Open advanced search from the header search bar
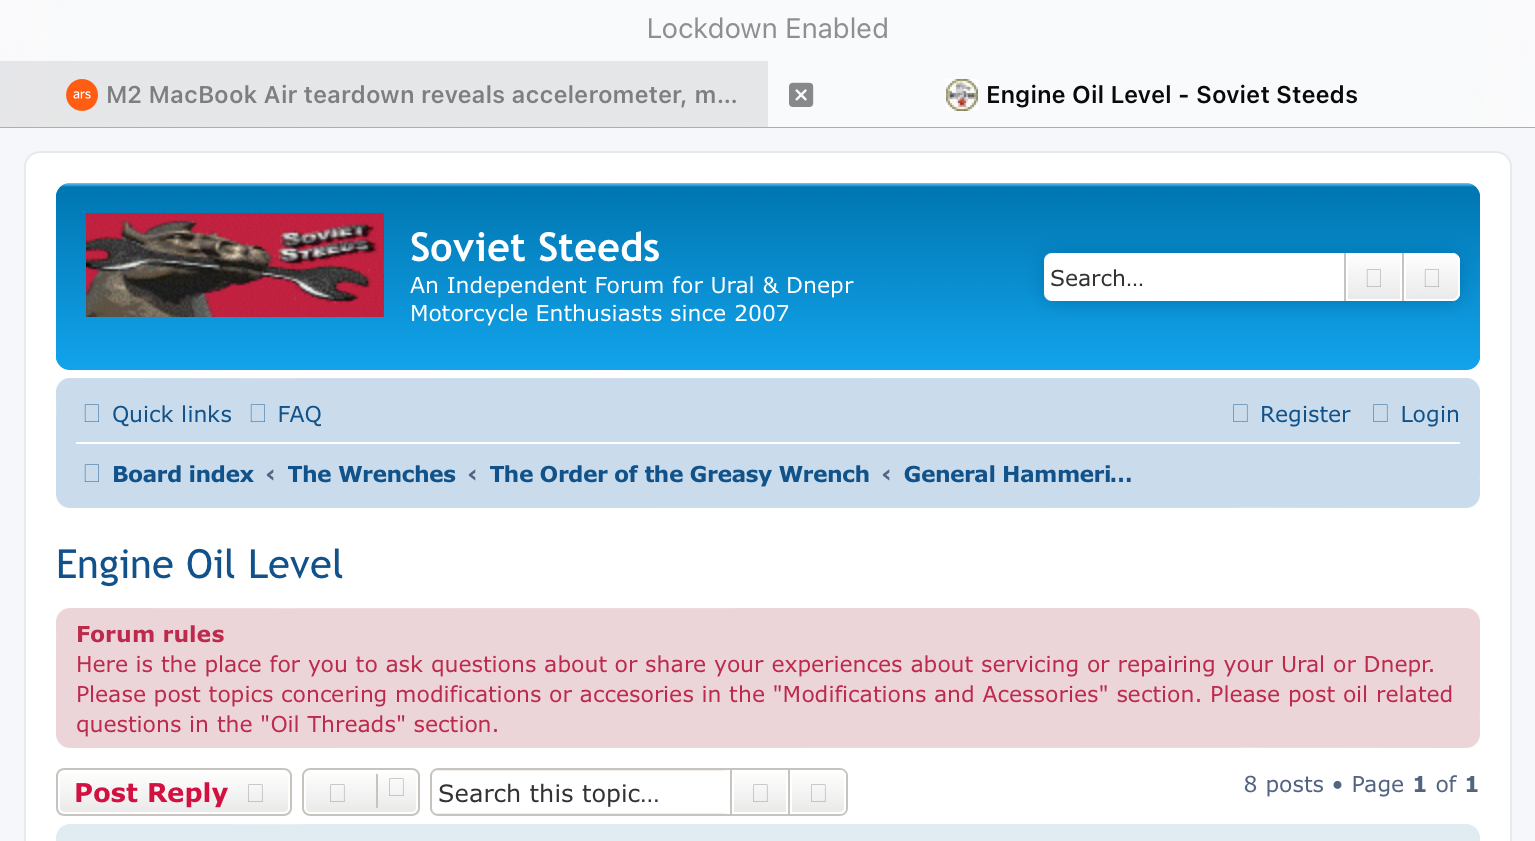Viewport: 1535px width, 841px height. pyautogui.click(x=1431, y=278)
